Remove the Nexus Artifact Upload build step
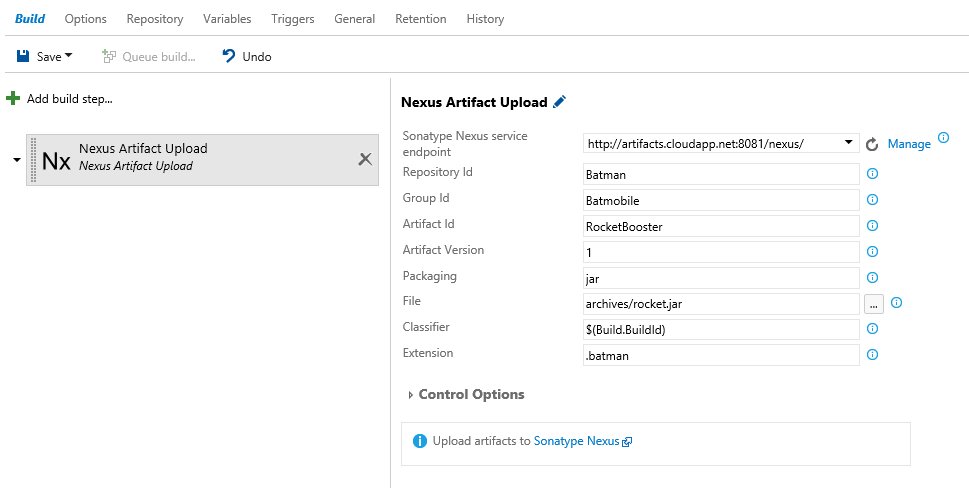The image size is (969, 488). (365, 158)
